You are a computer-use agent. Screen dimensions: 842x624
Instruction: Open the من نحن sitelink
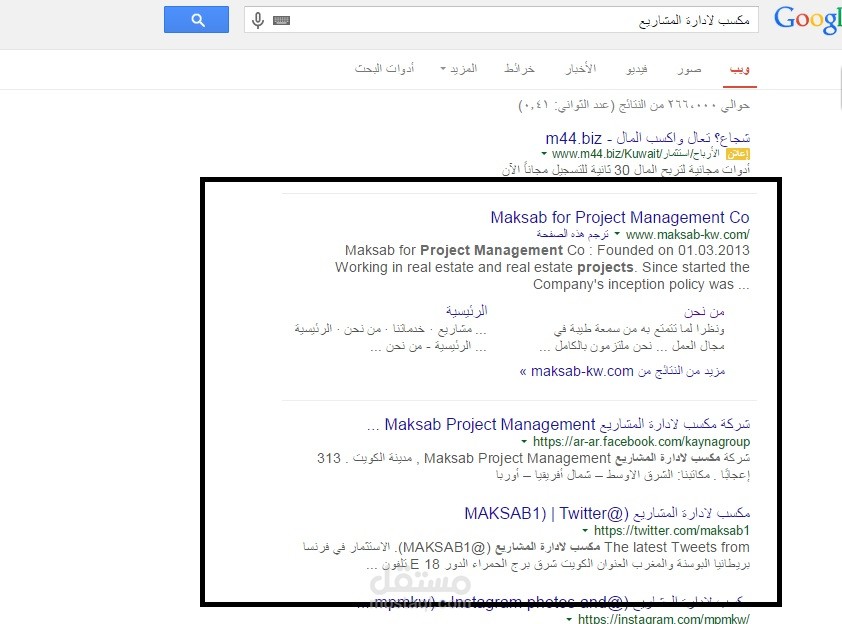pos(704,311)
